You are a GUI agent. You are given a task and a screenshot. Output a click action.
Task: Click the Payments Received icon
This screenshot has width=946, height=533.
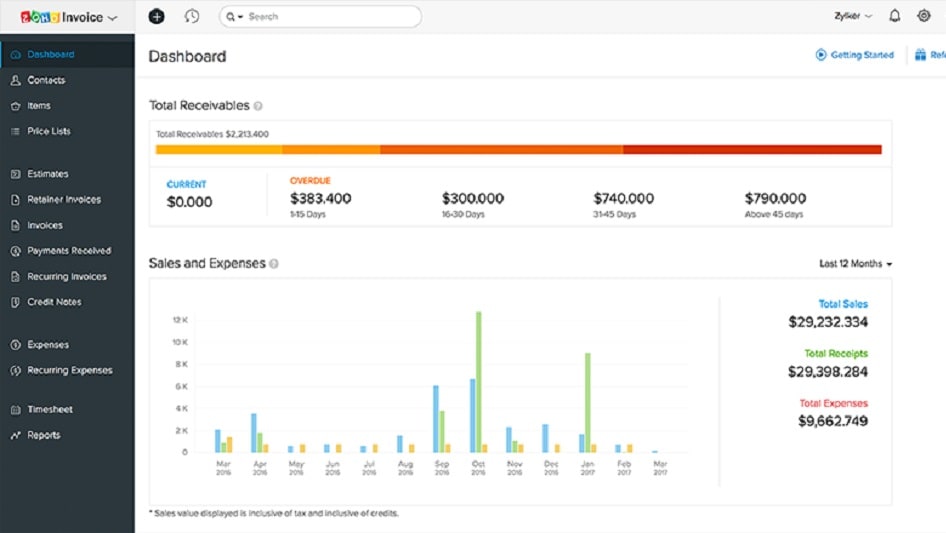[16, 251]
